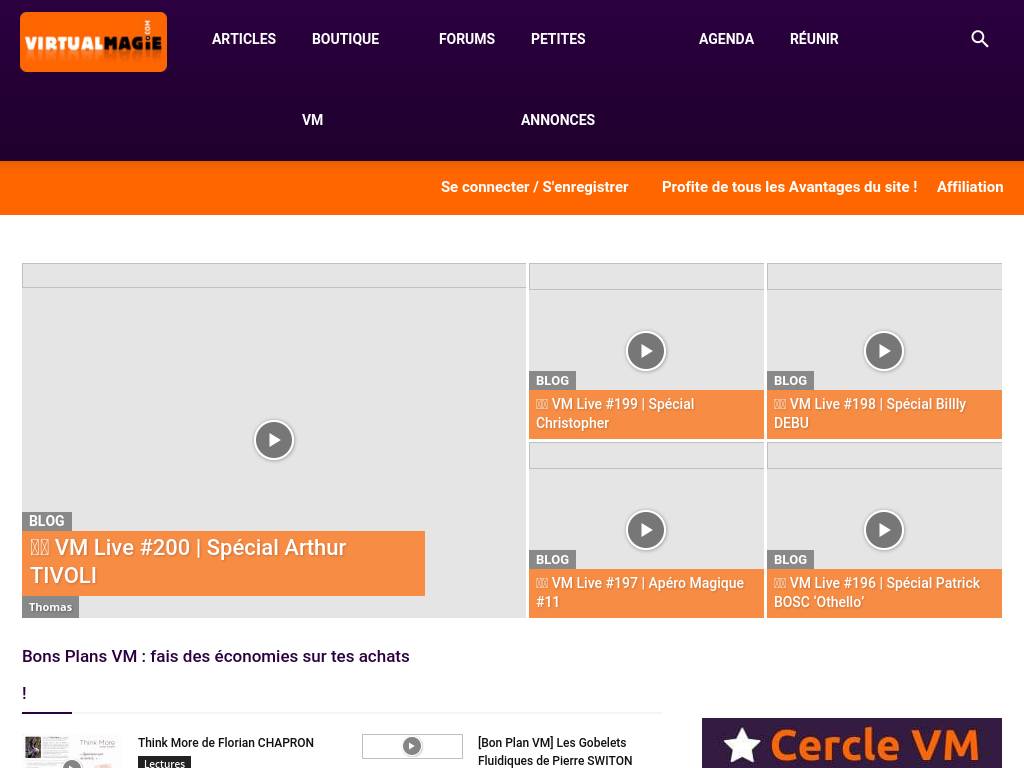Click play icon on VM Live #198
Screen dimensions: 1024x768
884,351
